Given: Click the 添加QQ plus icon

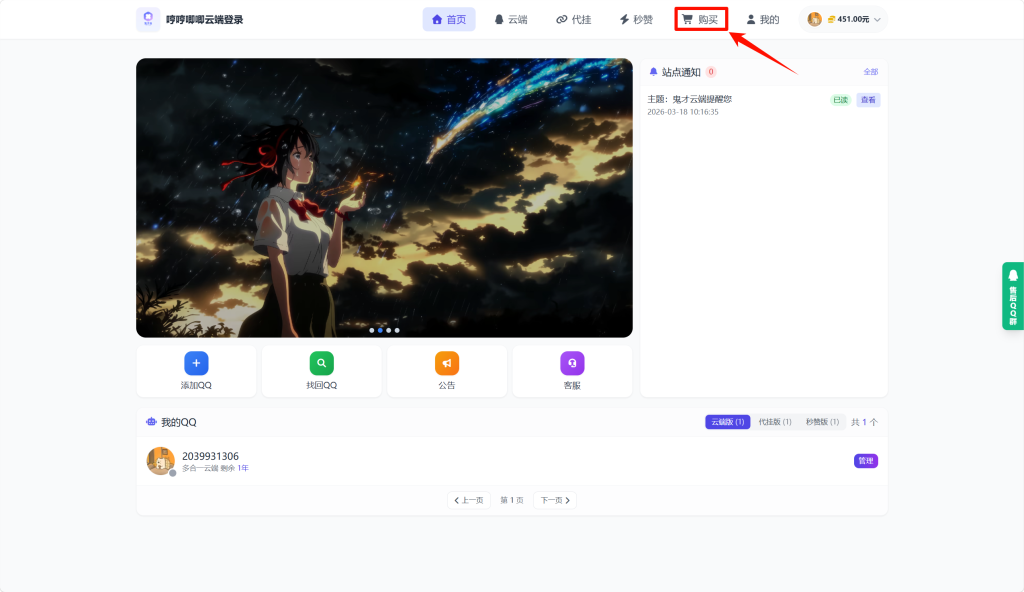Looking at the screenshot, I should pyautogui.click(x=197, y=363).
